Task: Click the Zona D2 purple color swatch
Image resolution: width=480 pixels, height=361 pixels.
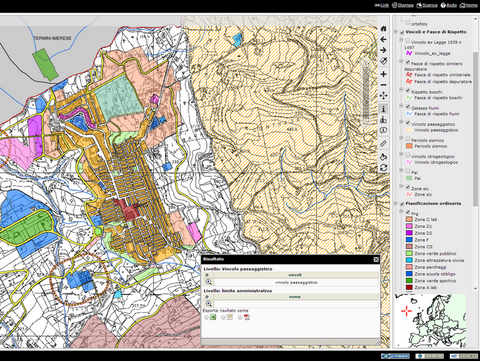Action: 409,233
